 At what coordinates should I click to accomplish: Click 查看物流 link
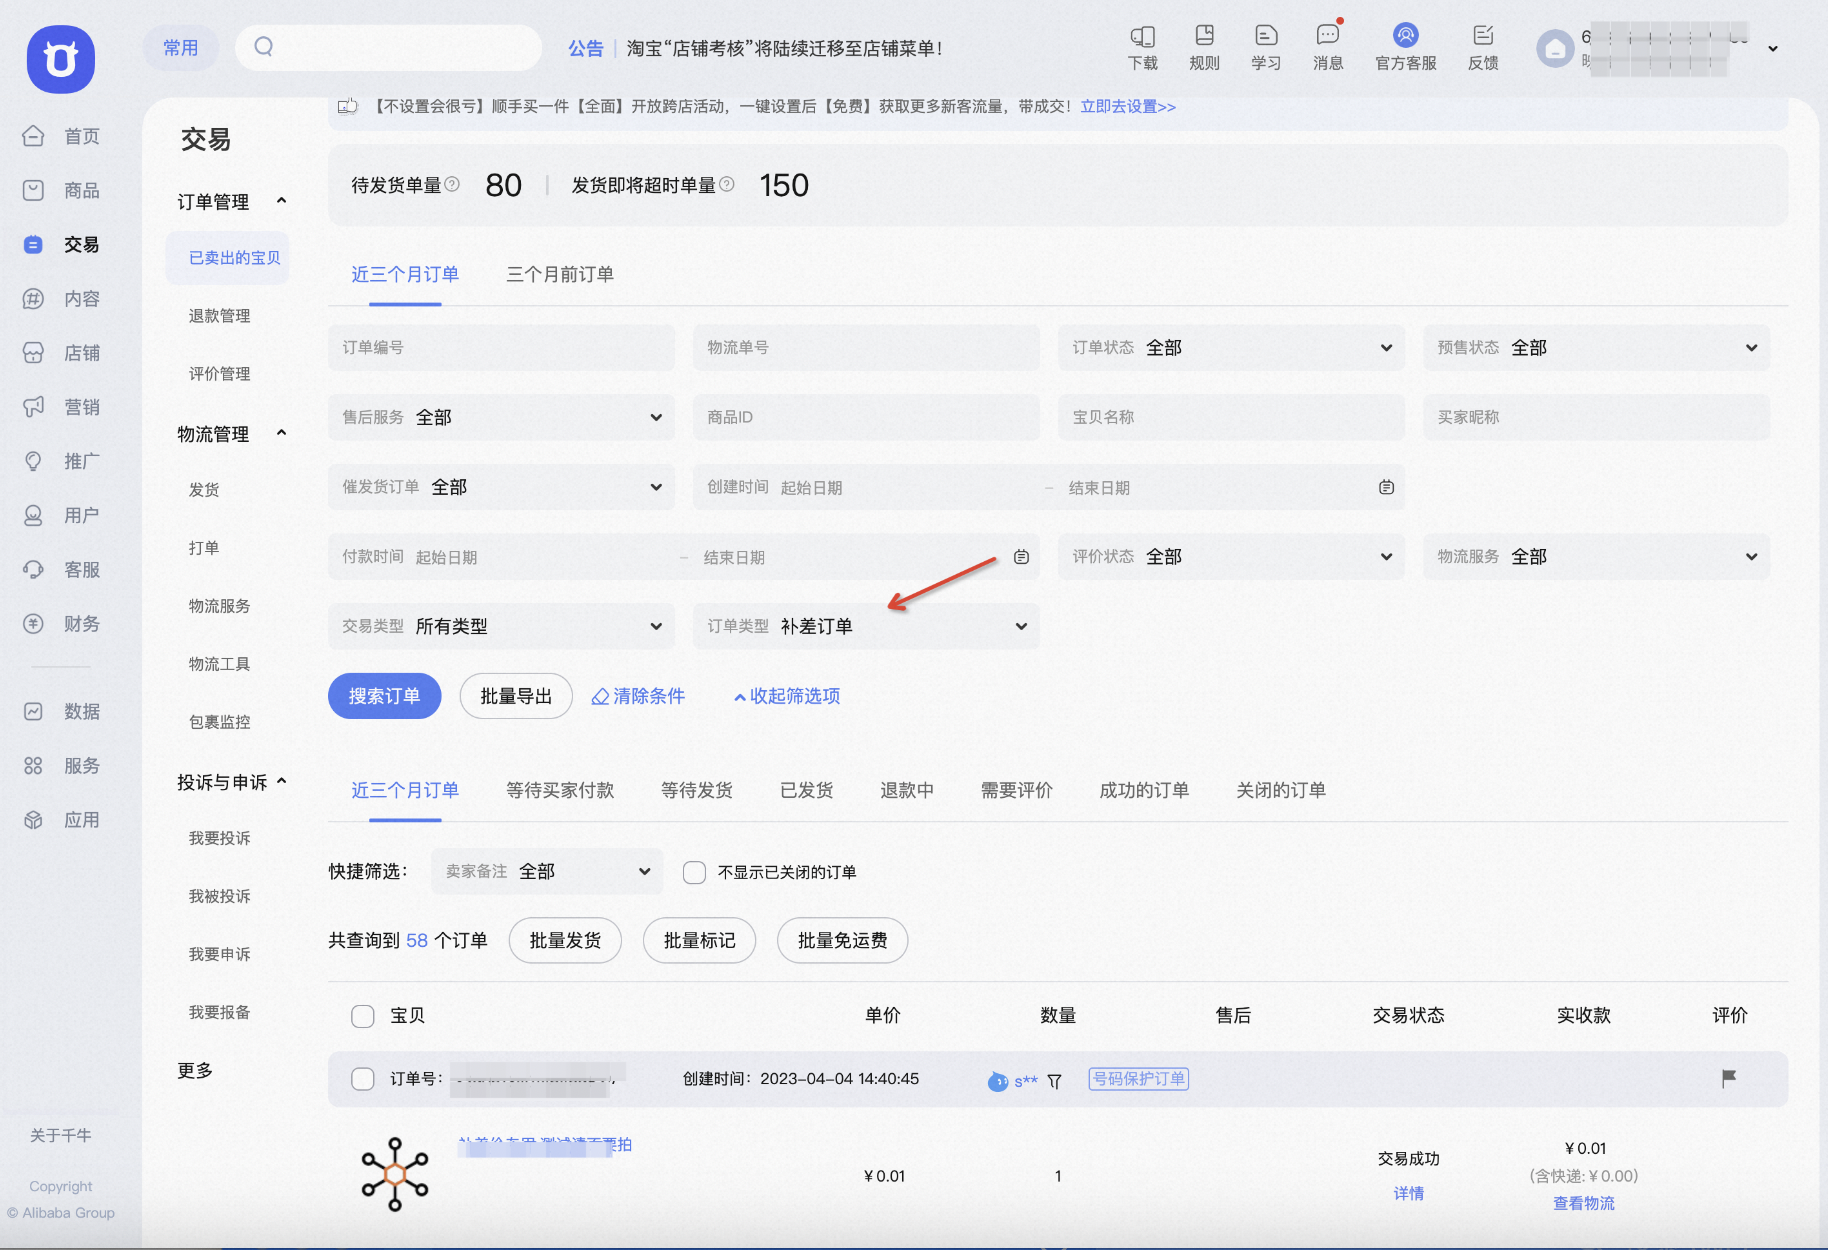[1583, 1203]
